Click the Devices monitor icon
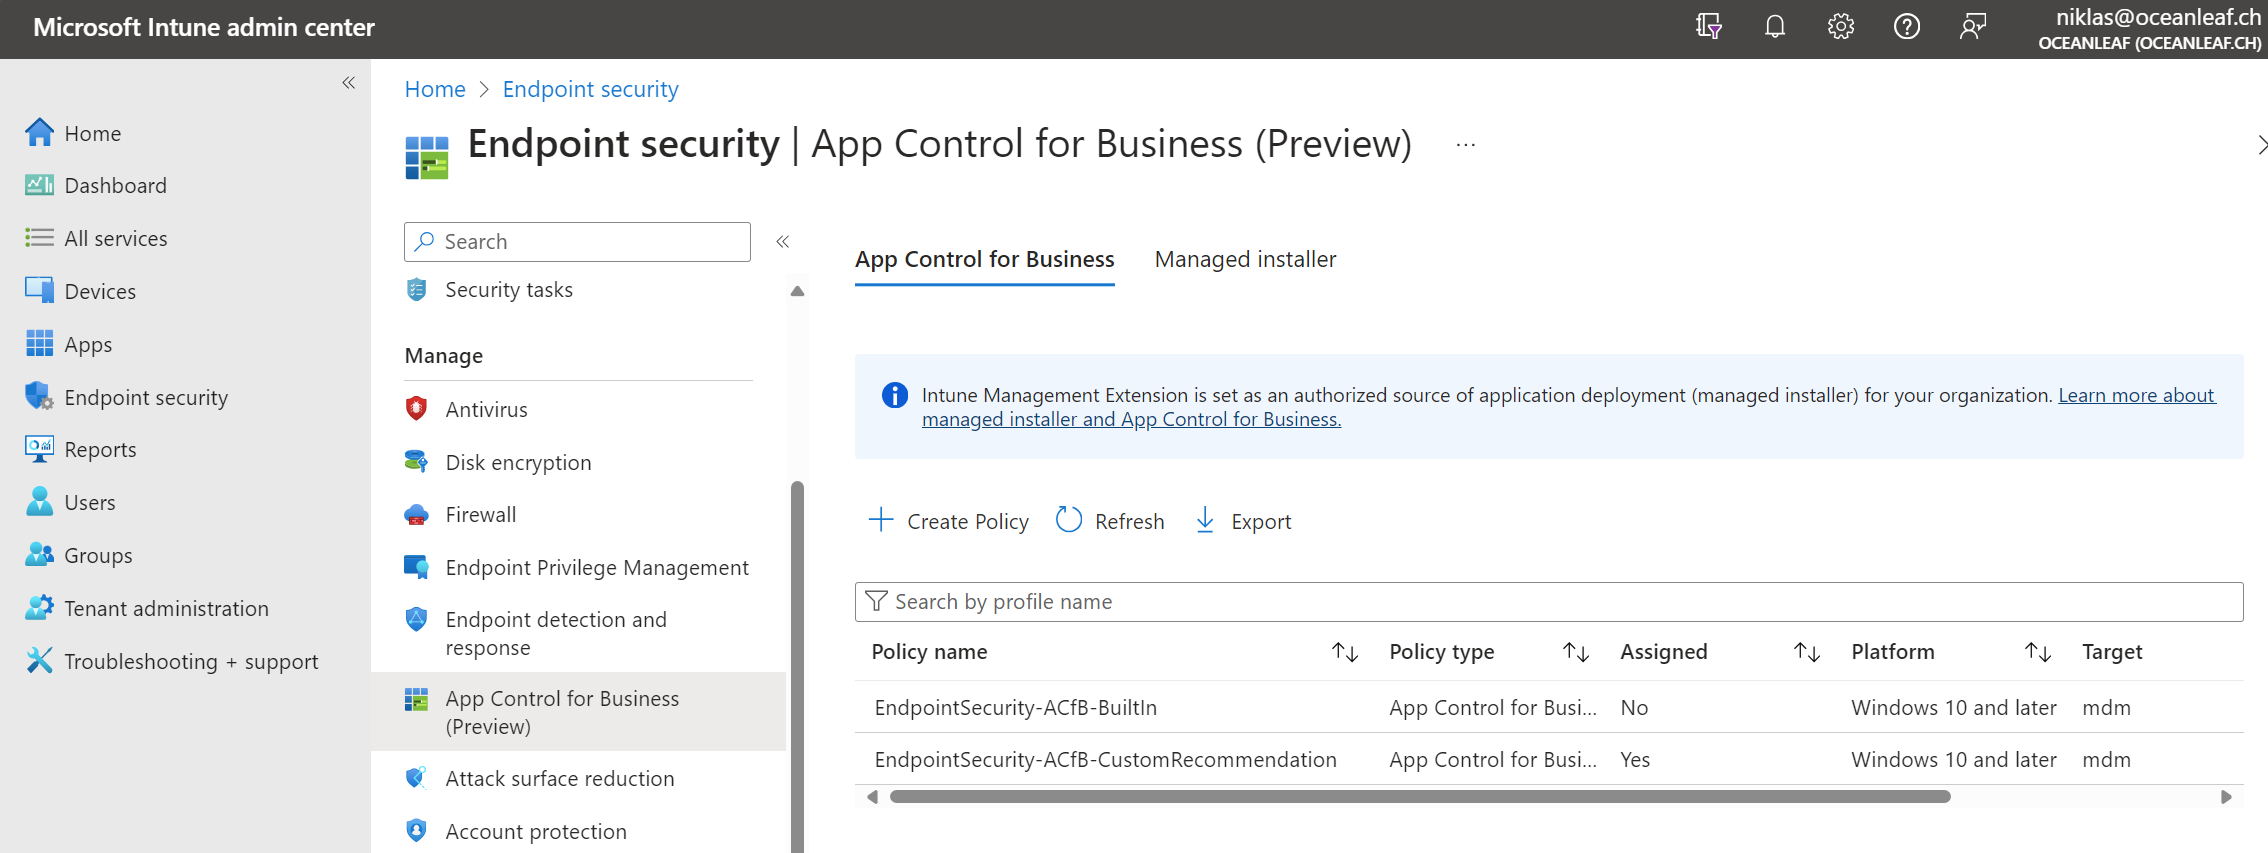 coord(40,290)
